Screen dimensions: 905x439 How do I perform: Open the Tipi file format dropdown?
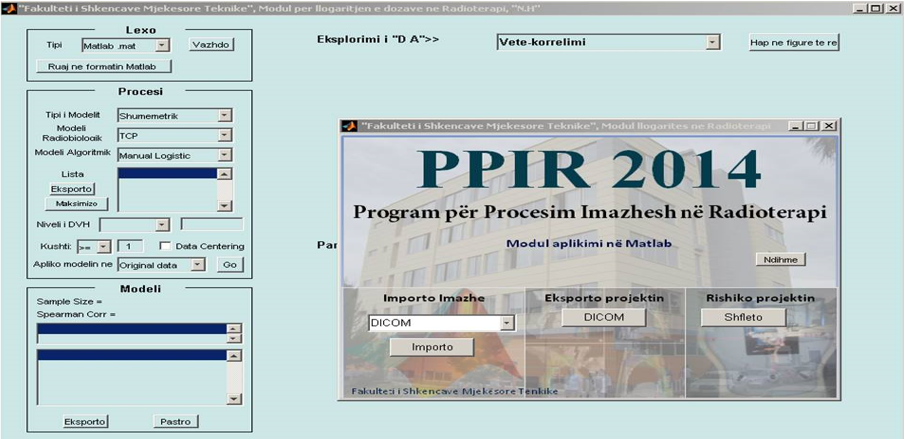tap(164, 45)
